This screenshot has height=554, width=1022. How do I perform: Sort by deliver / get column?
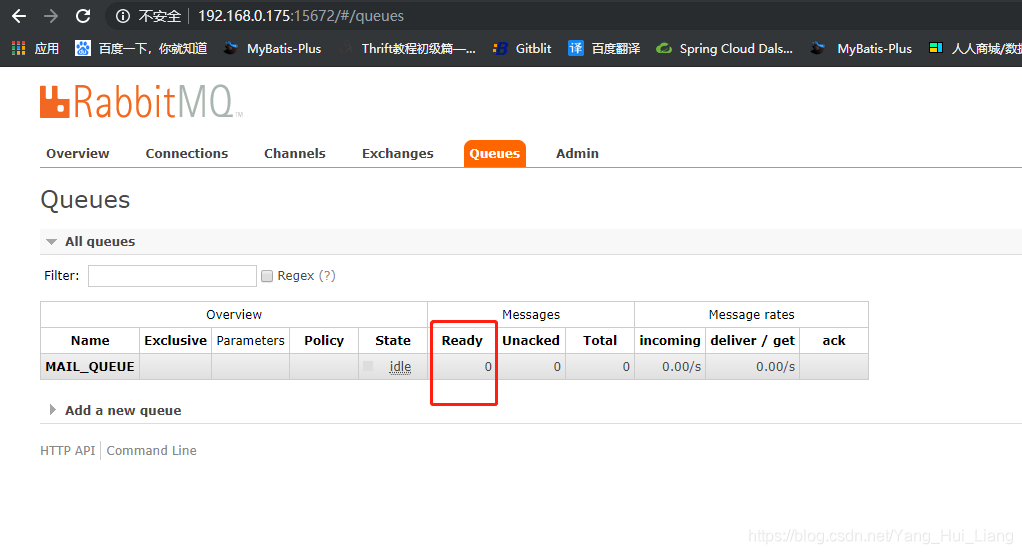pos(753,341)
